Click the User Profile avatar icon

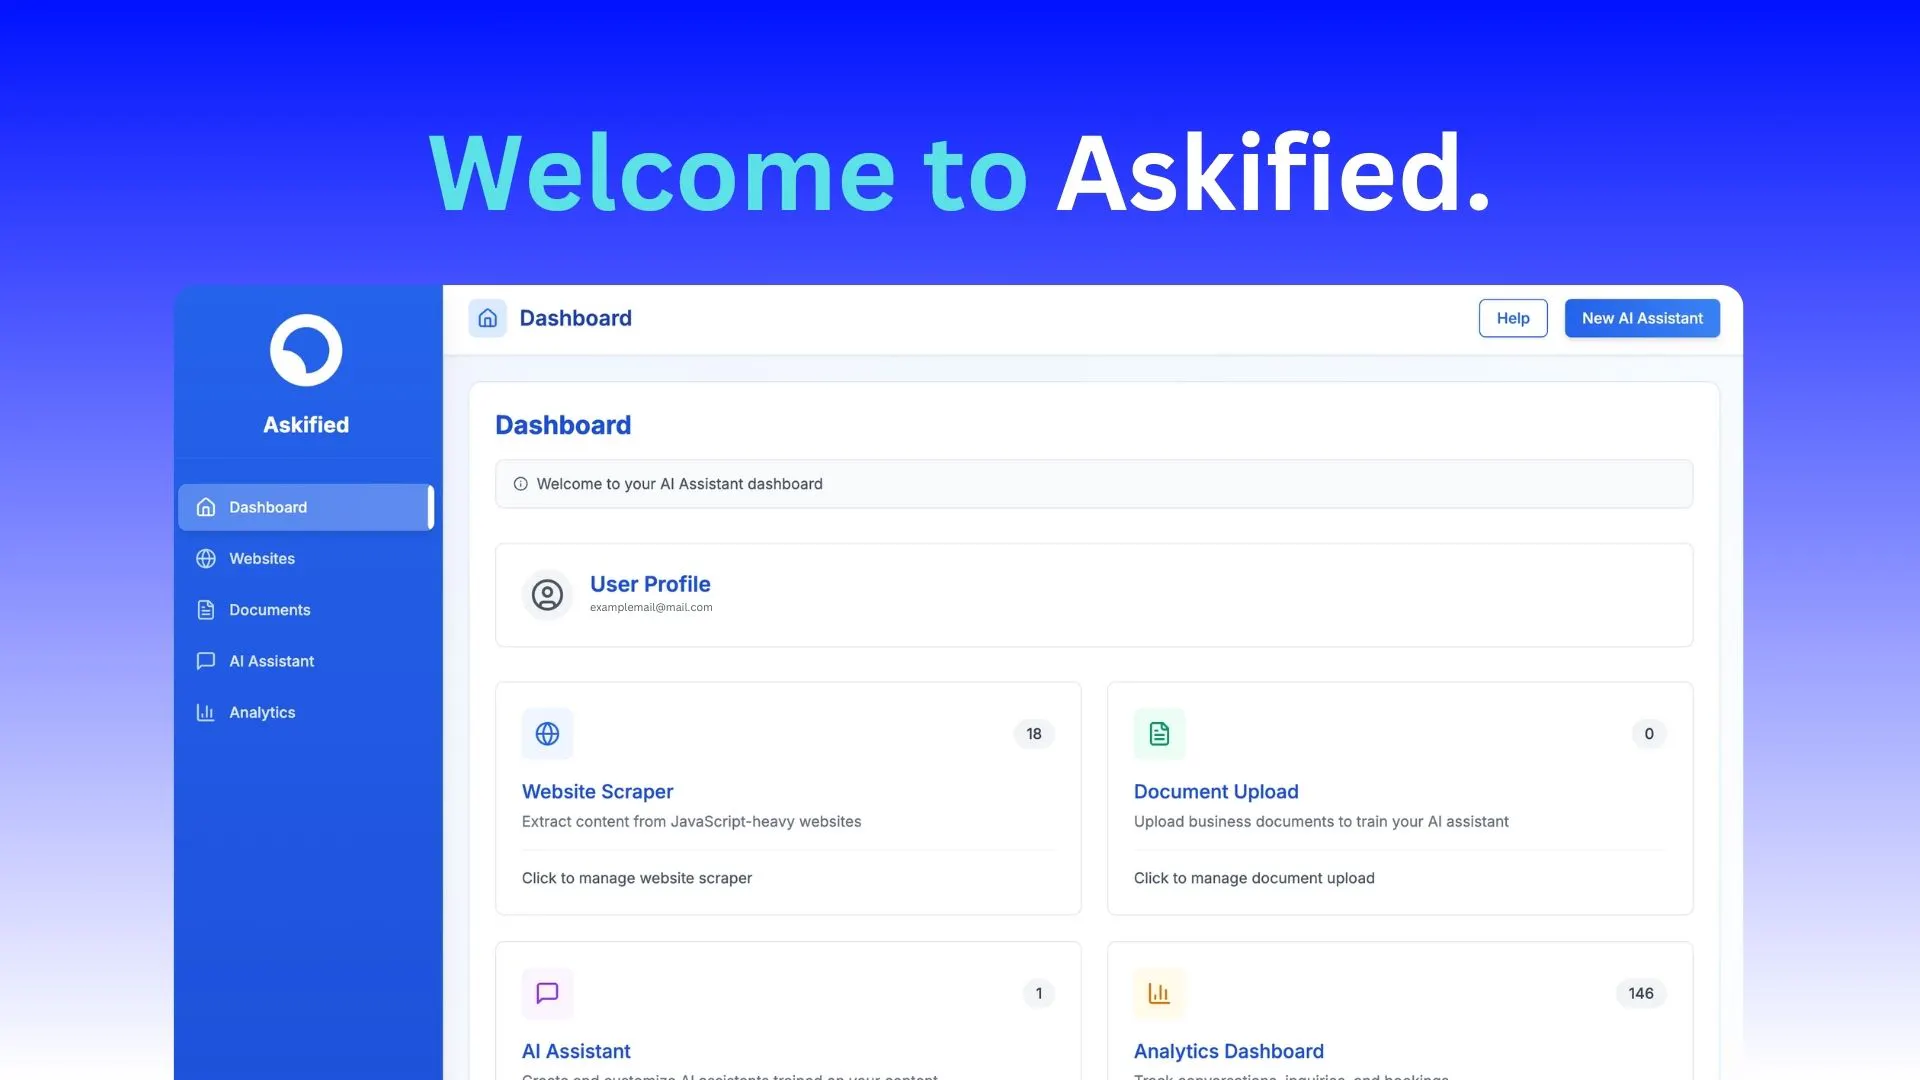547,595
